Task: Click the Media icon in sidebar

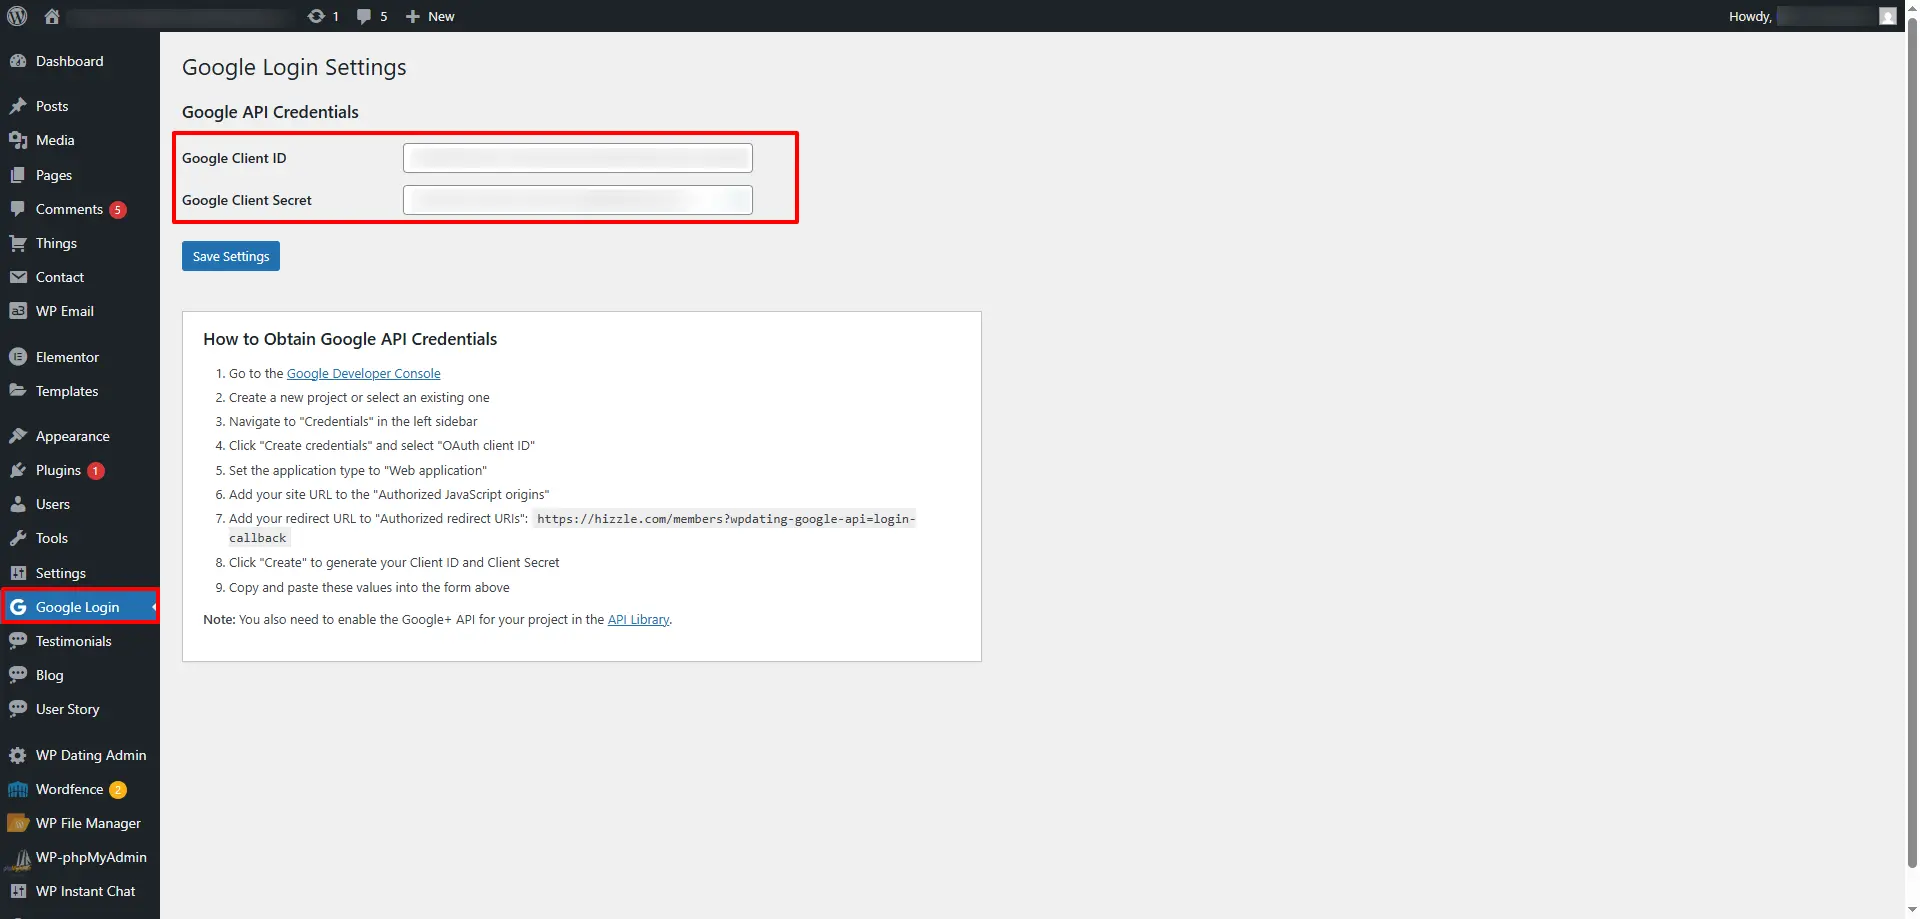Action: click(18, 140)
